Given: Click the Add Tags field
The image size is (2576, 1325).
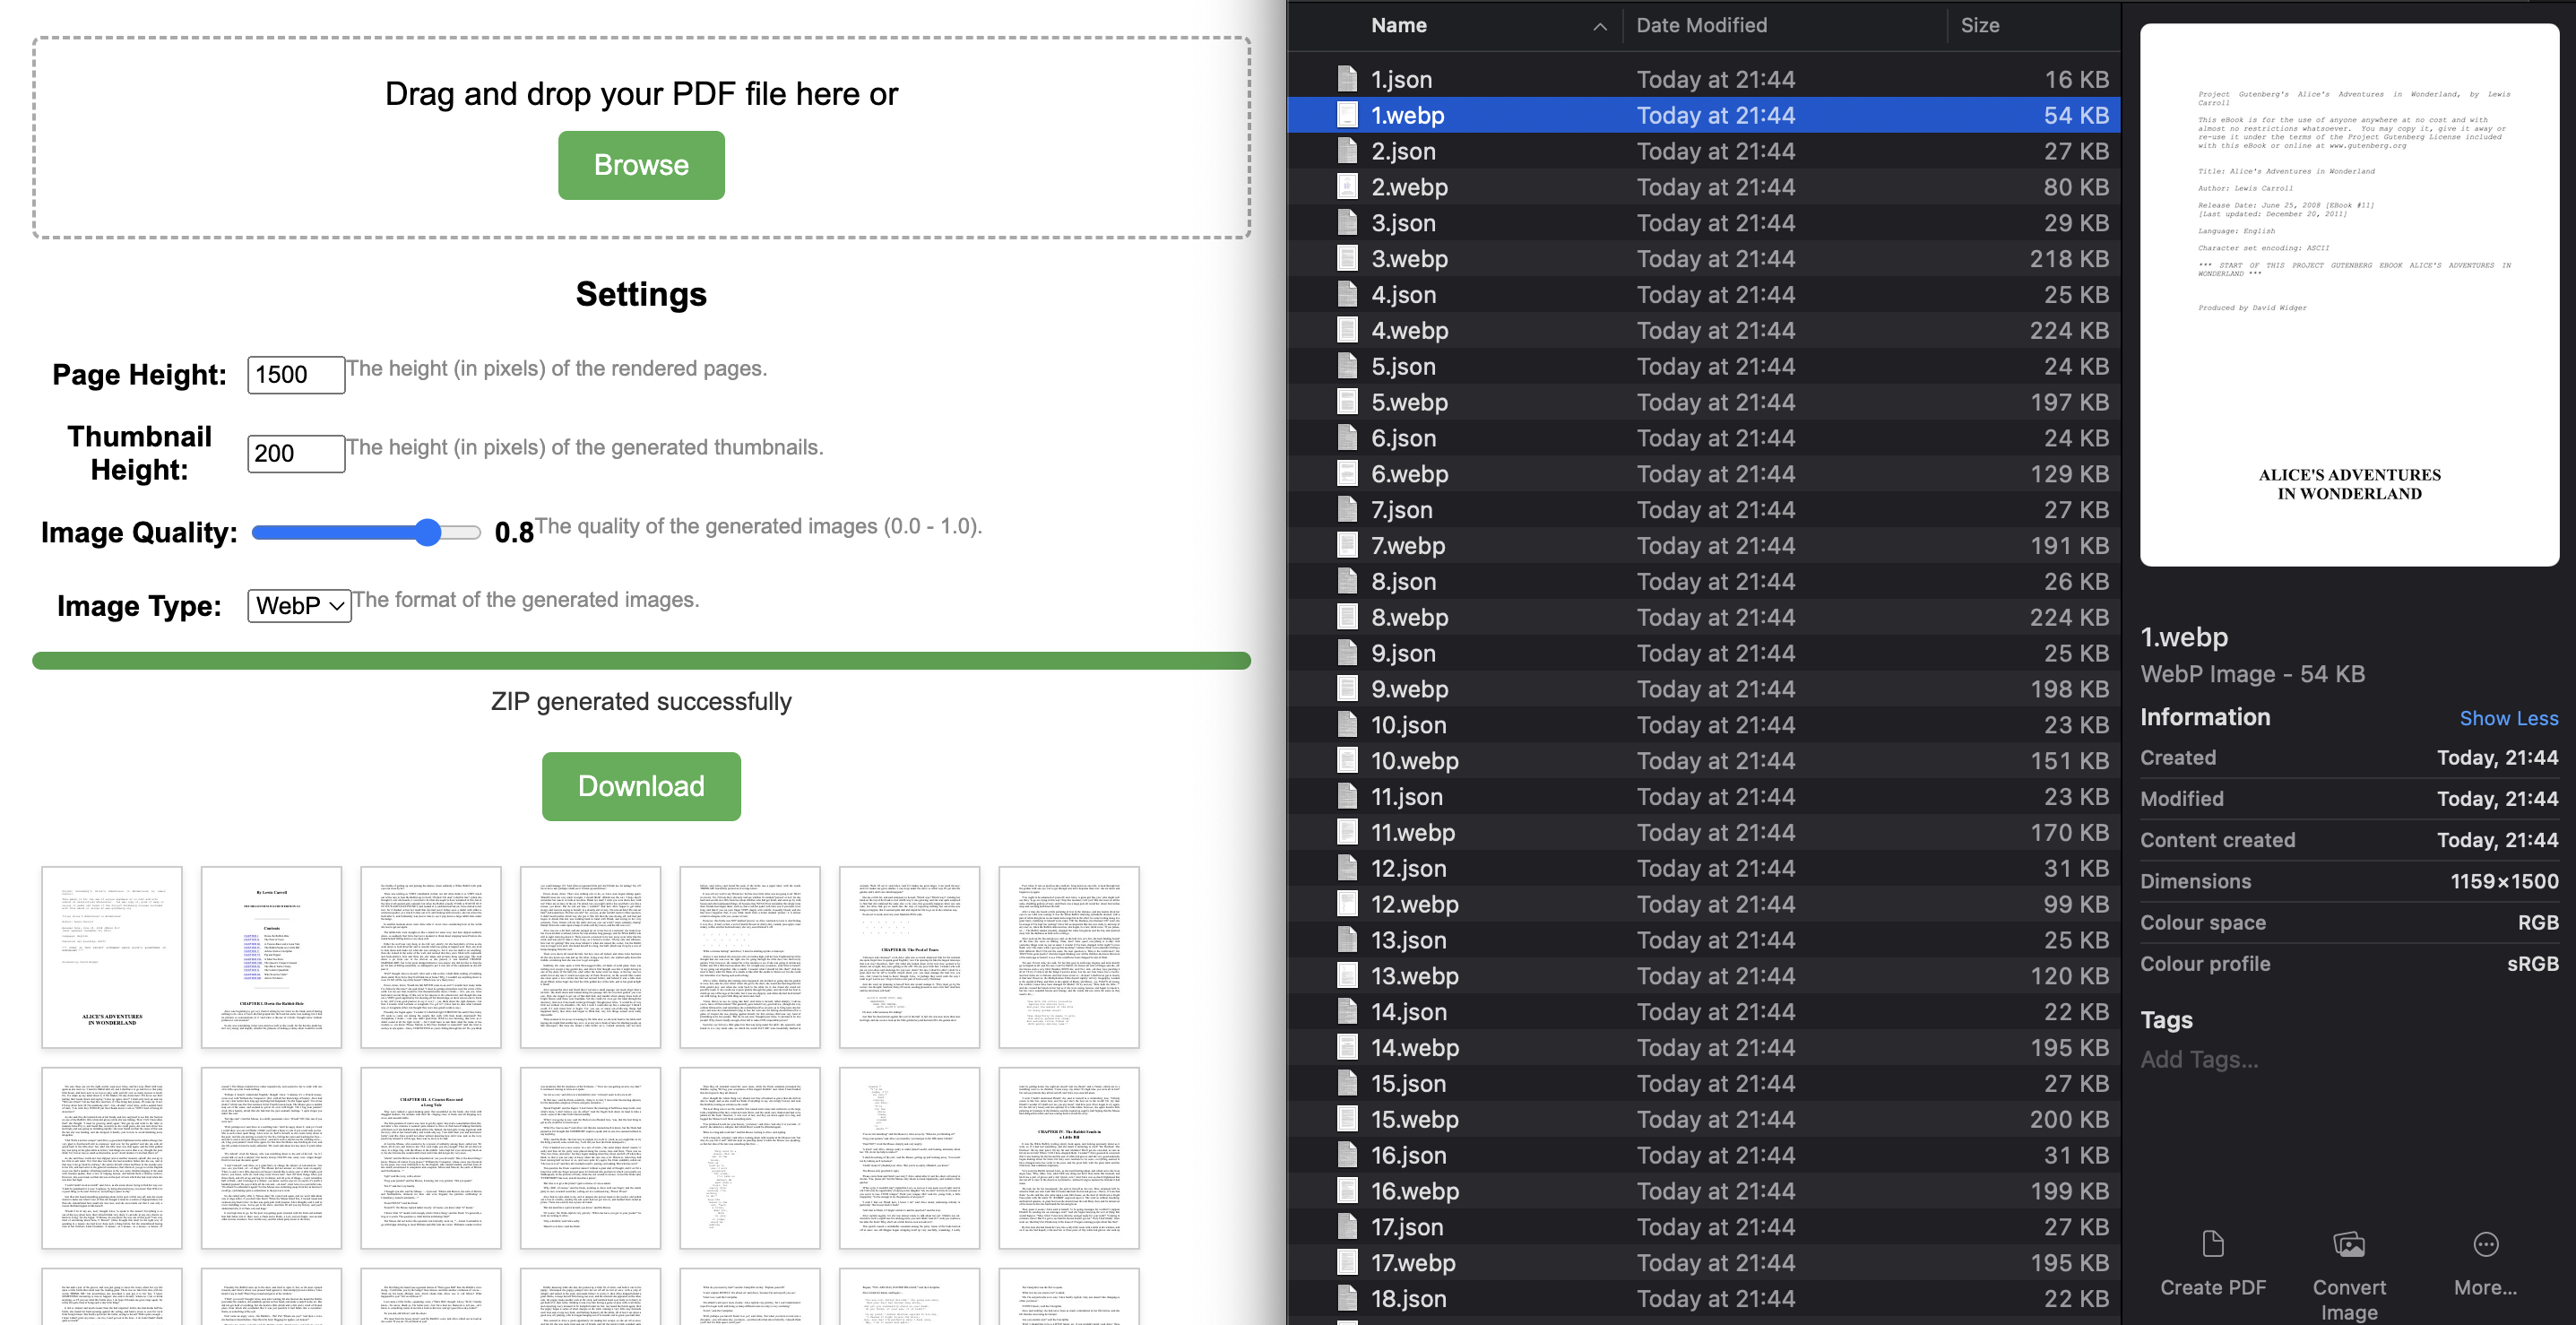Looking at the screenshot, I should point(2199,1059).
